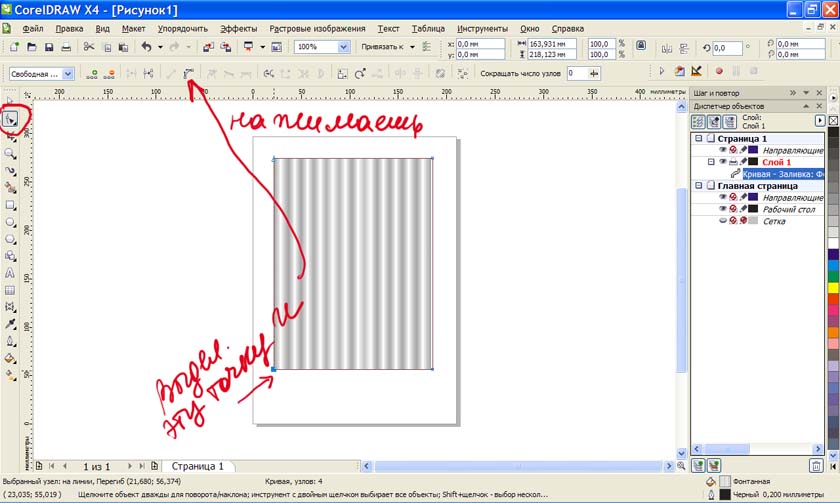Click the Save floppy disk icon
The width and height of the screenshot is (840, 503).
point(48,47)
